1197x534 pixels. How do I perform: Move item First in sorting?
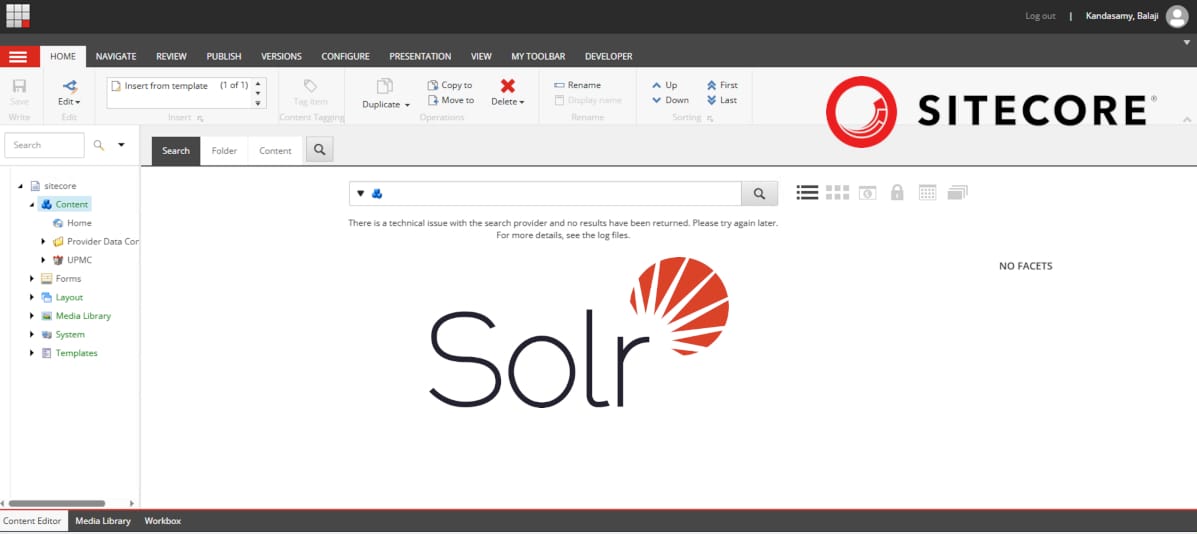722,85
